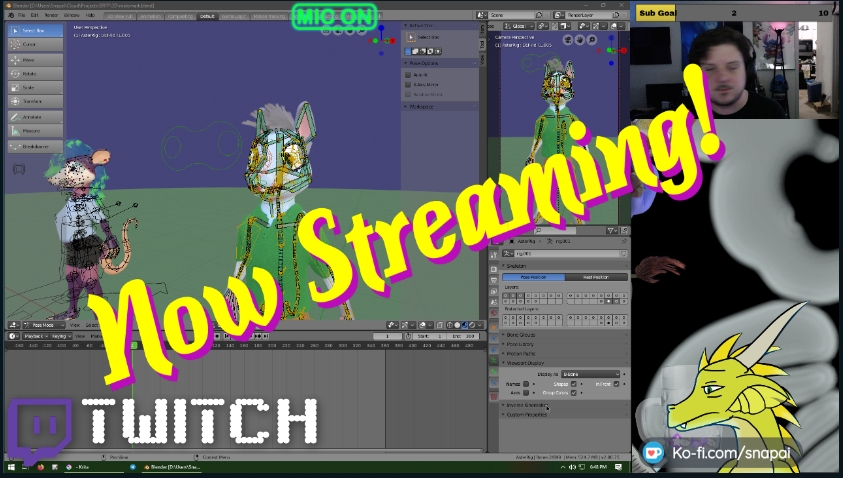Expand the Bone Groups panel
Screen dimensions: 843x478
click(x=520, y=335)
